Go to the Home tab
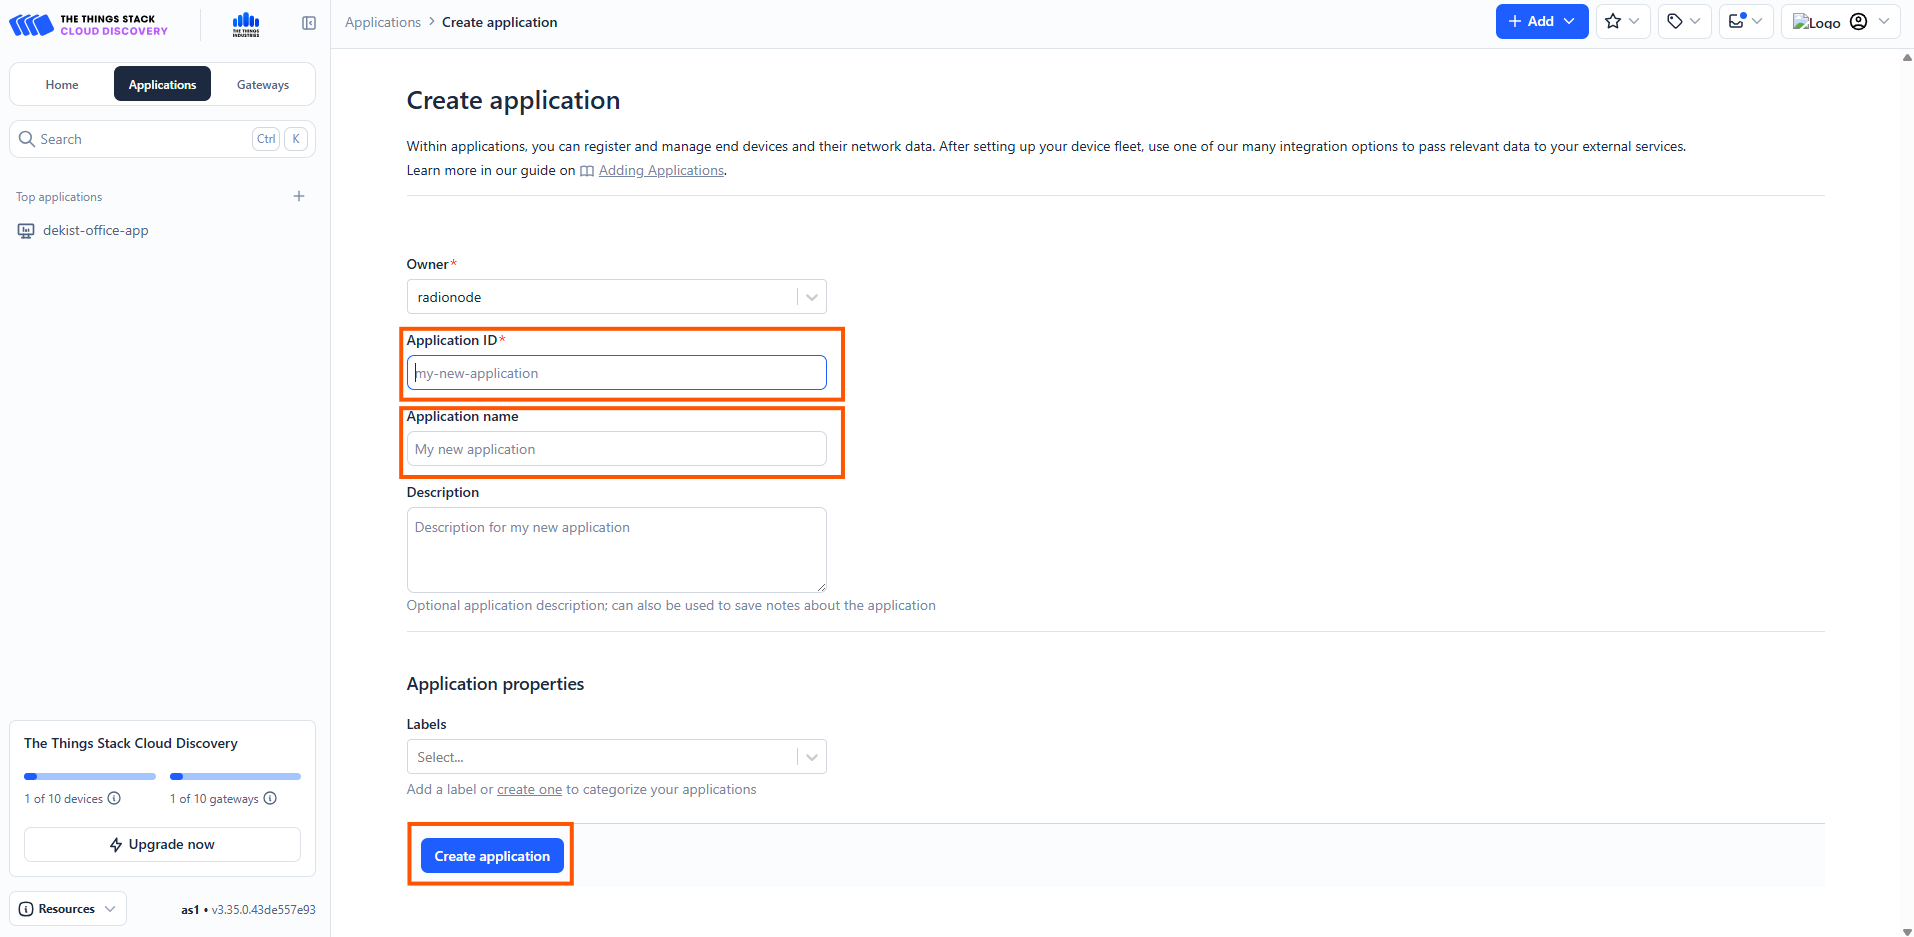1914x937 pixels. [62, 85]
